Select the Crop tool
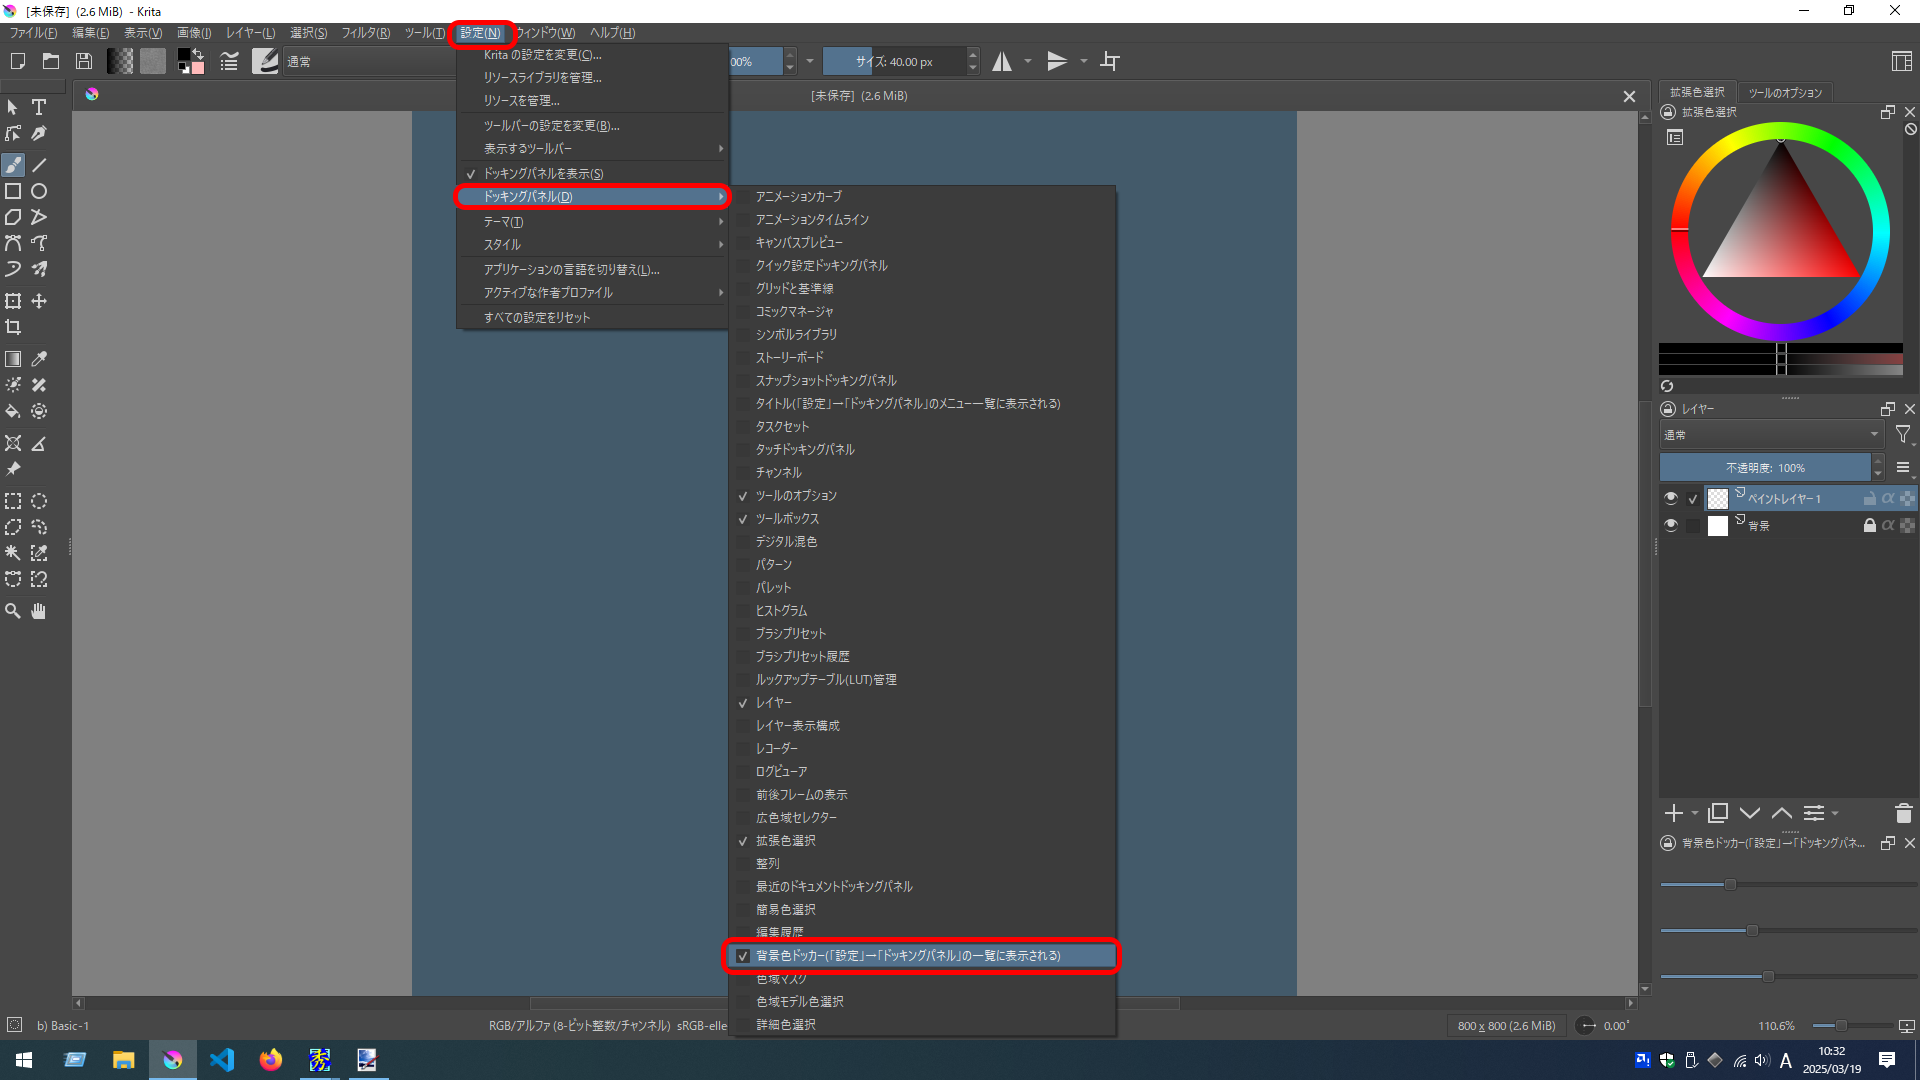This screenshot has height=1080, width=1920. (14, 326)
